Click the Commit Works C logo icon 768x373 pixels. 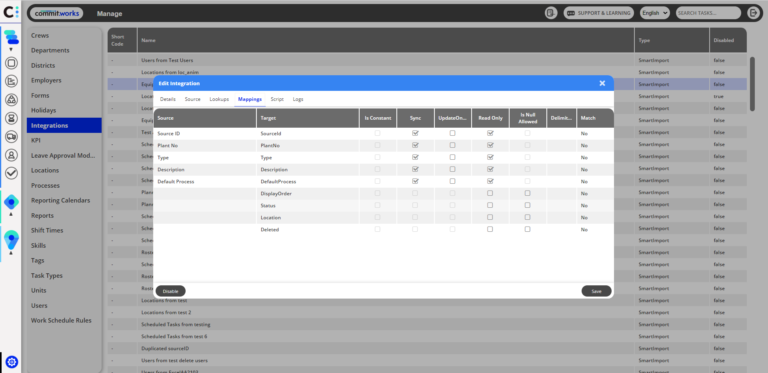[x=11, y=11]
